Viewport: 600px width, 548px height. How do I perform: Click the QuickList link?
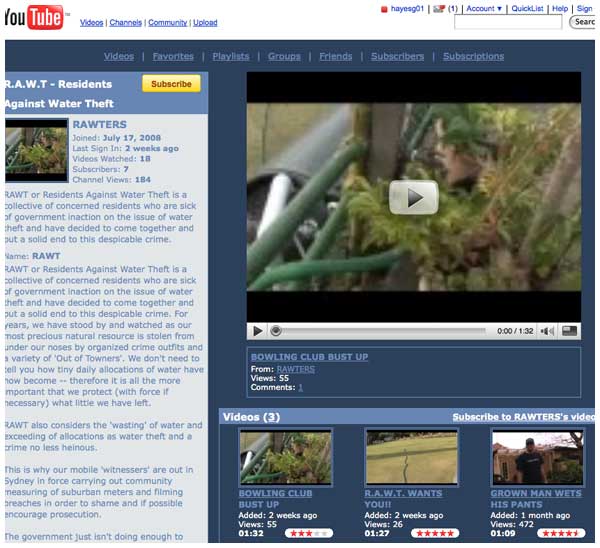(528, 9)
